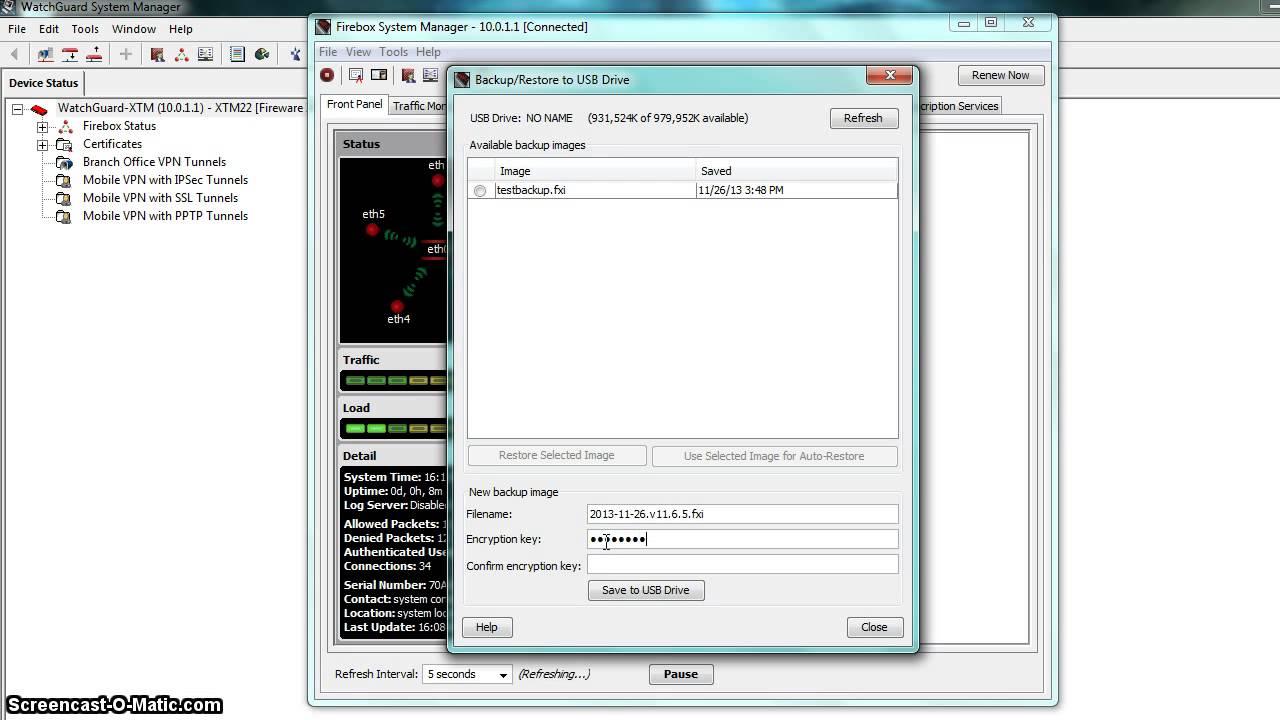Open Window menu in WatchGuard System Manager

coord(133,29)
